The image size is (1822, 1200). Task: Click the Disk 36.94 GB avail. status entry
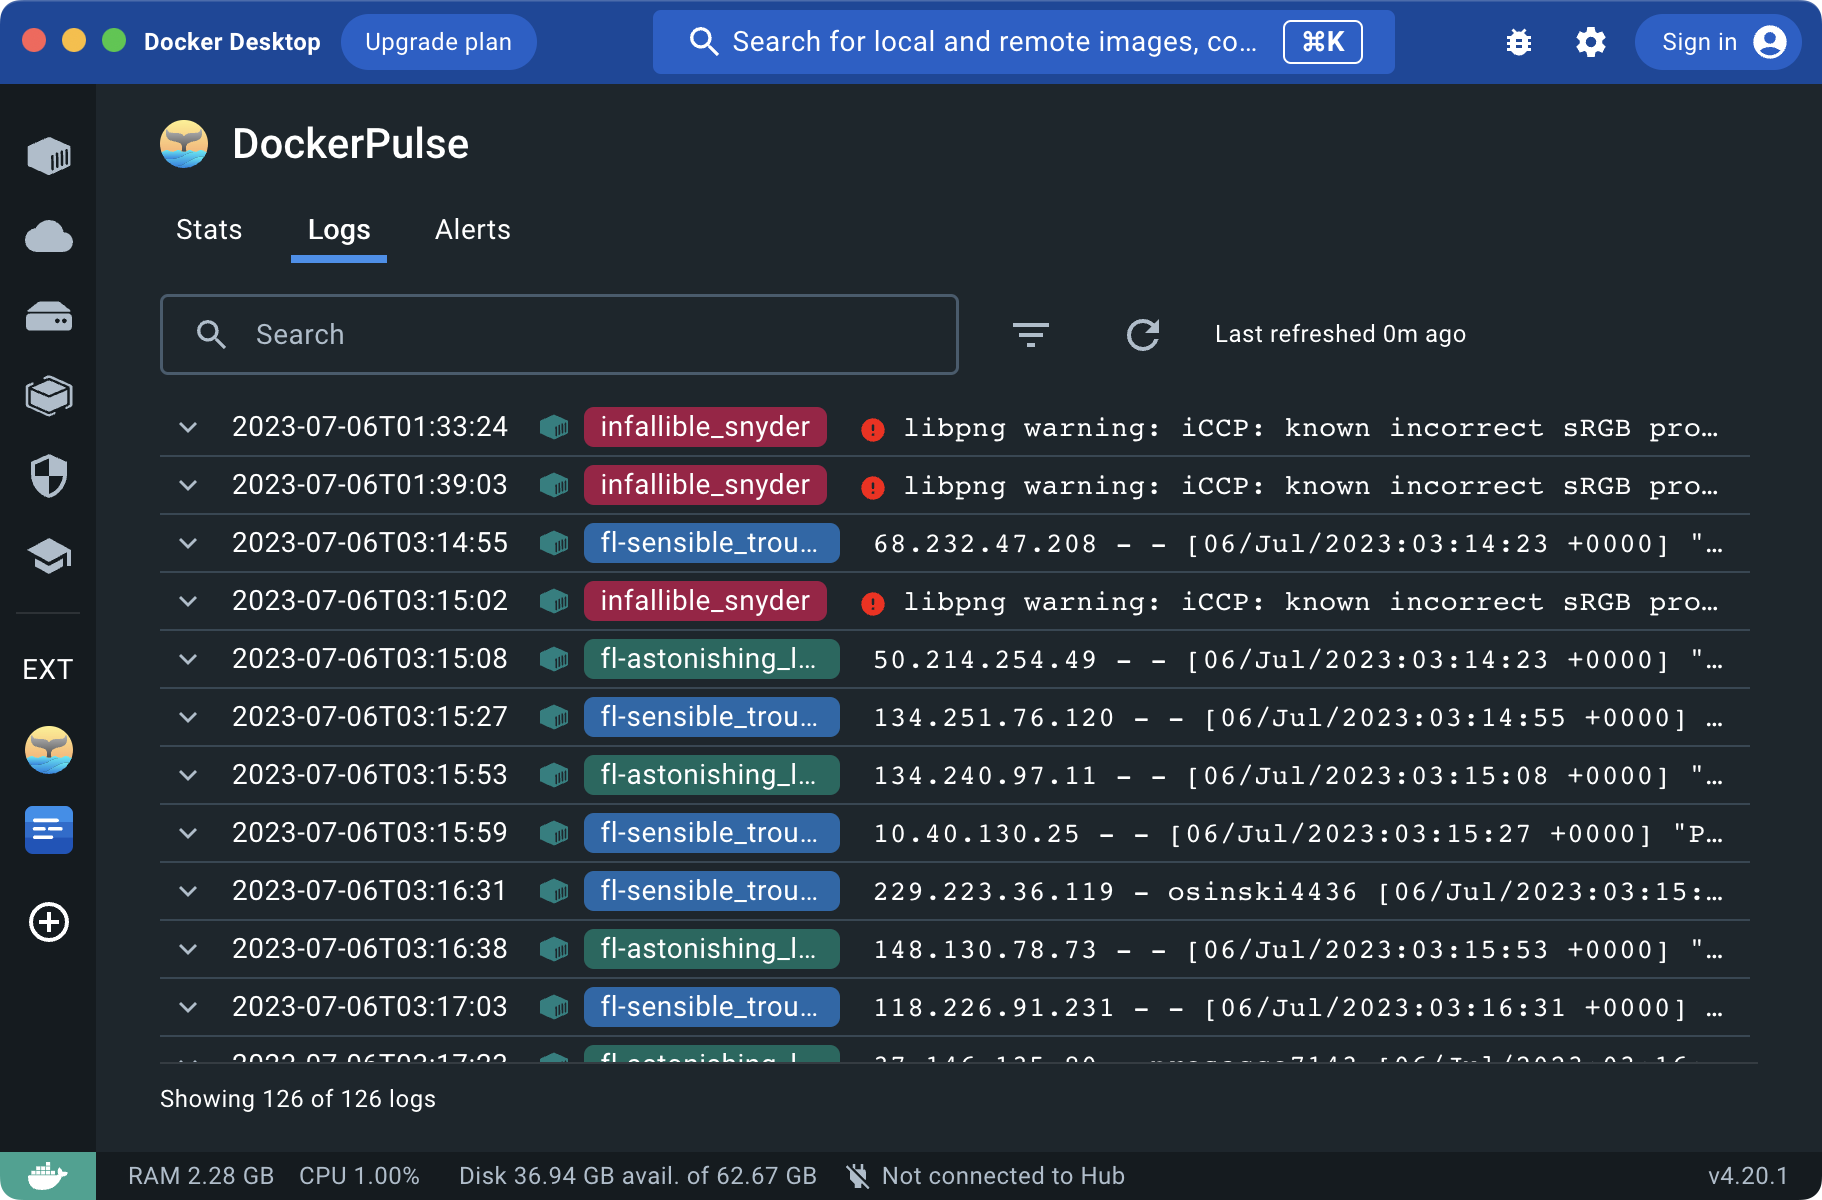pos(638,1176)
